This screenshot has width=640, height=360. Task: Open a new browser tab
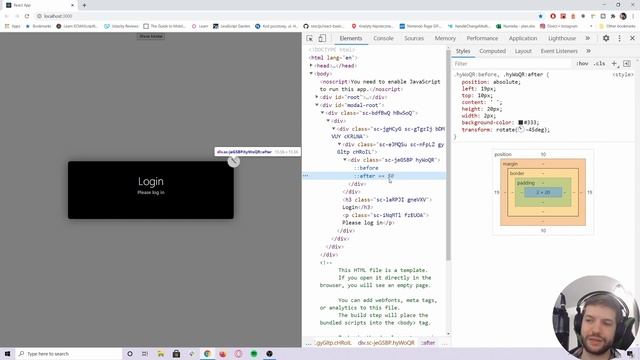[84, 5]
